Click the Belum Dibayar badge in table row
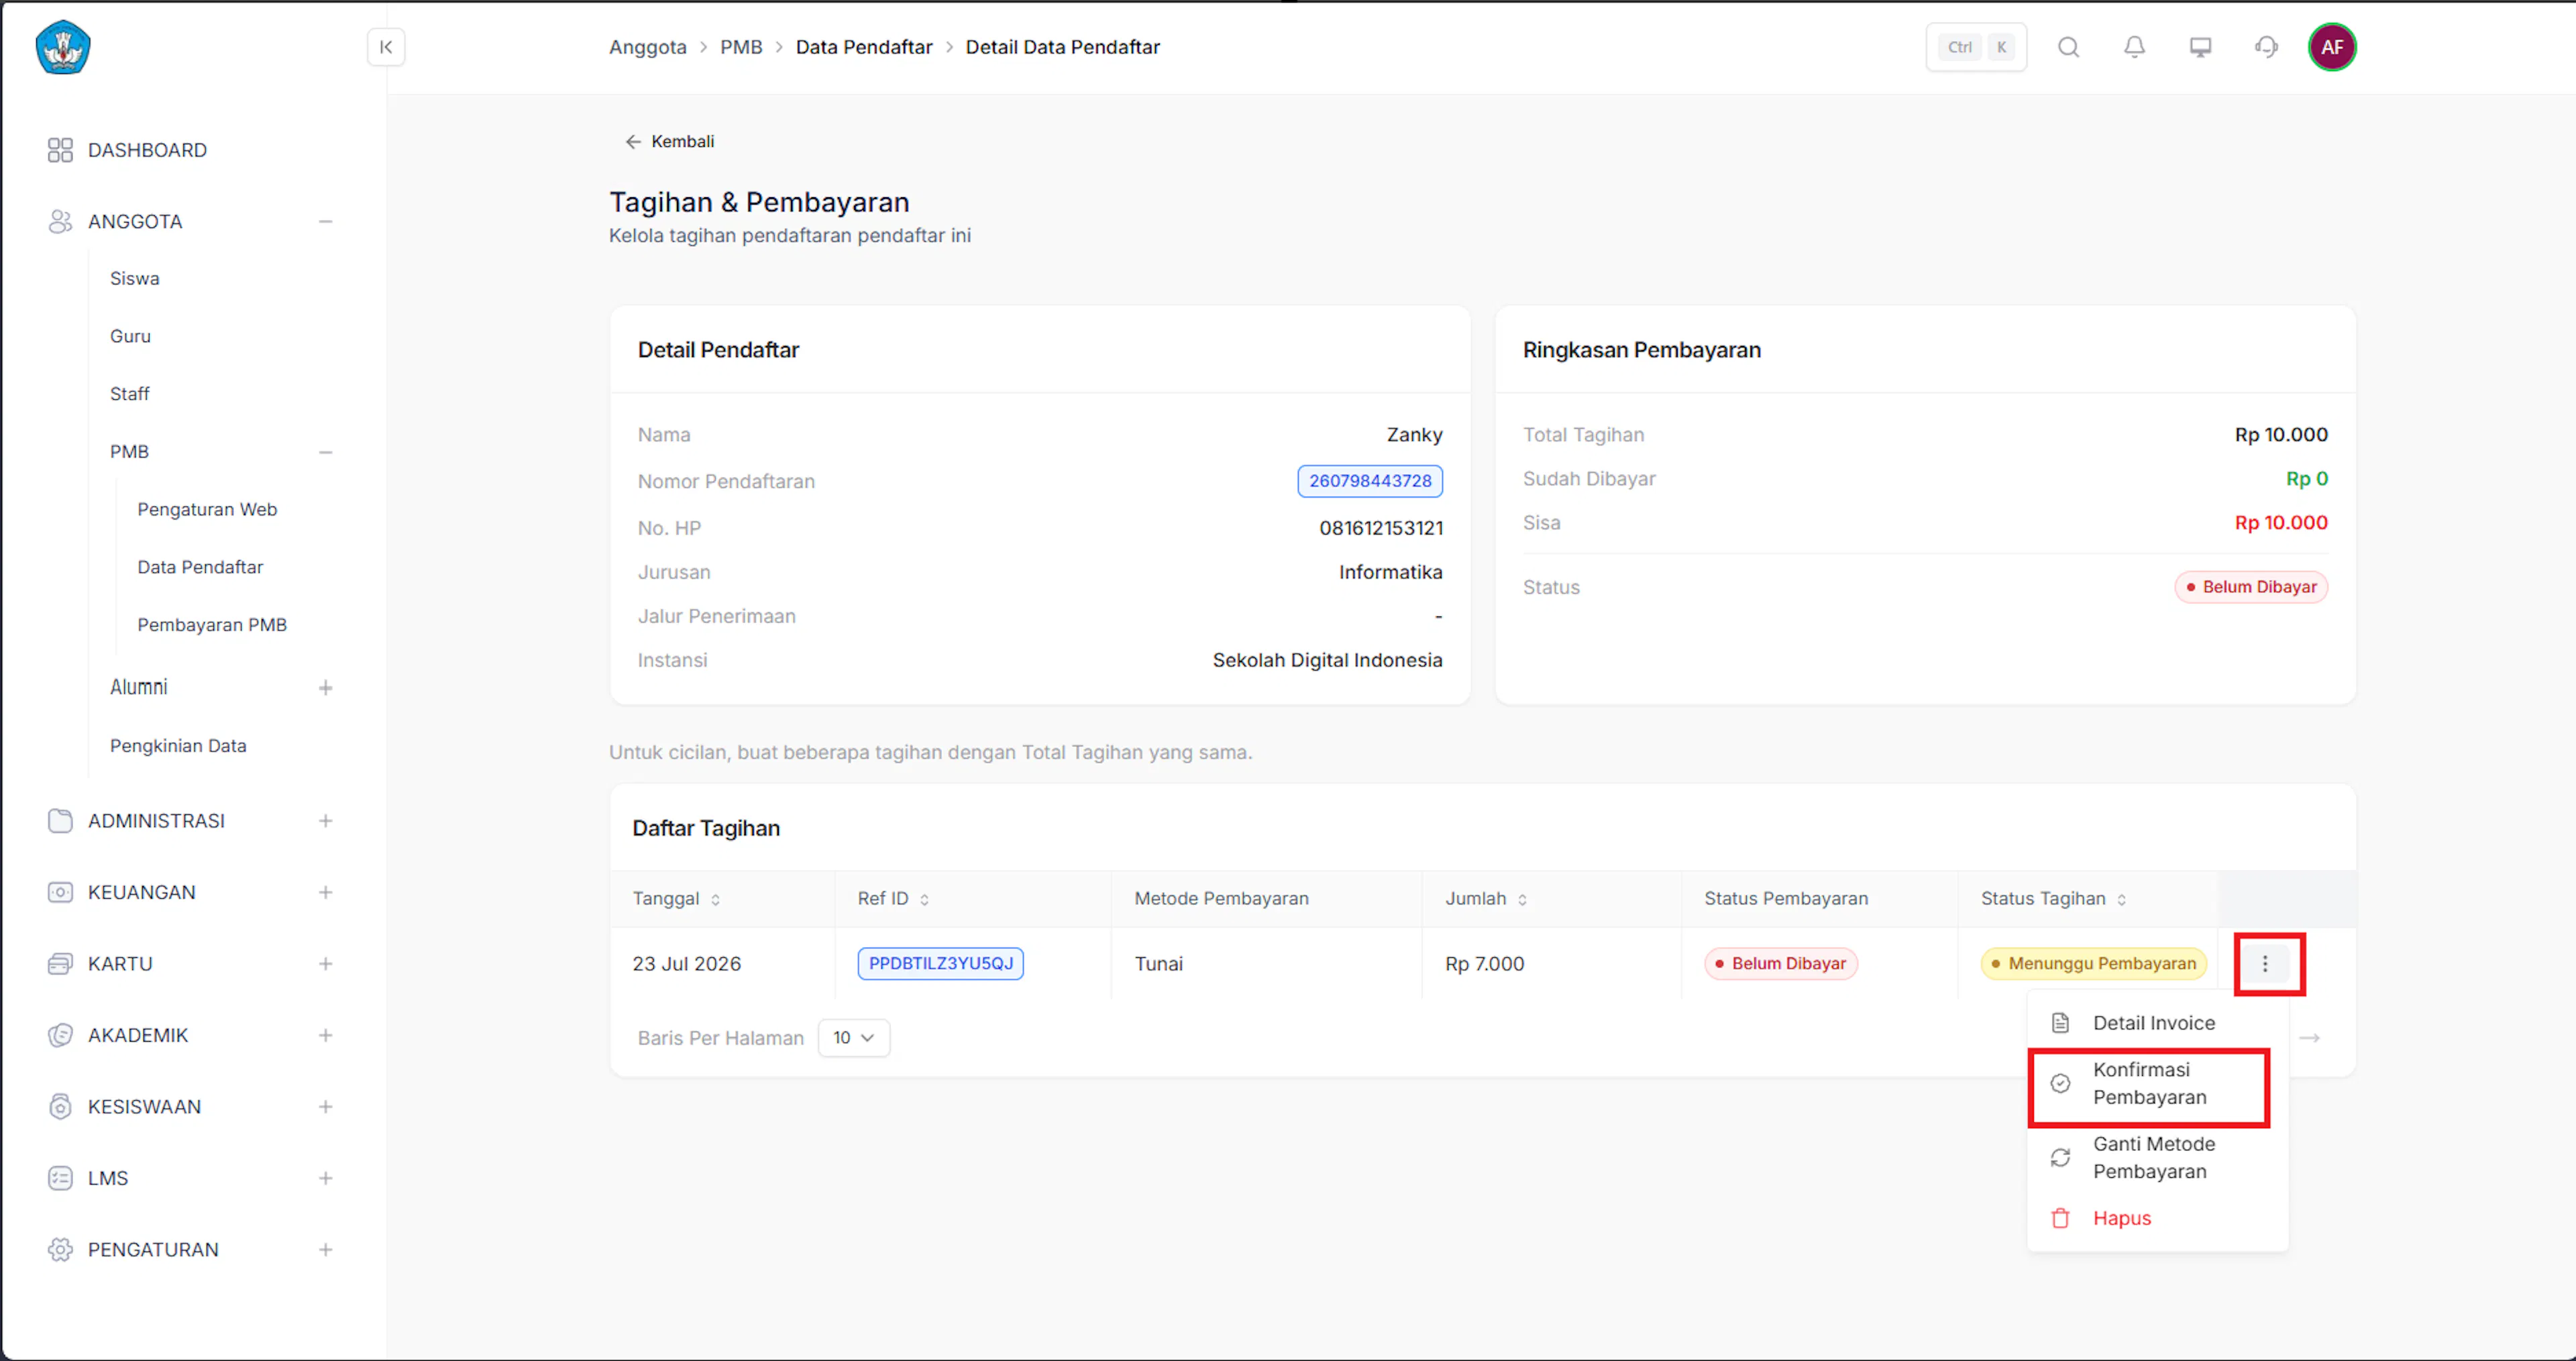This screenshot has height=1361, width=2576. [1781, 964]
